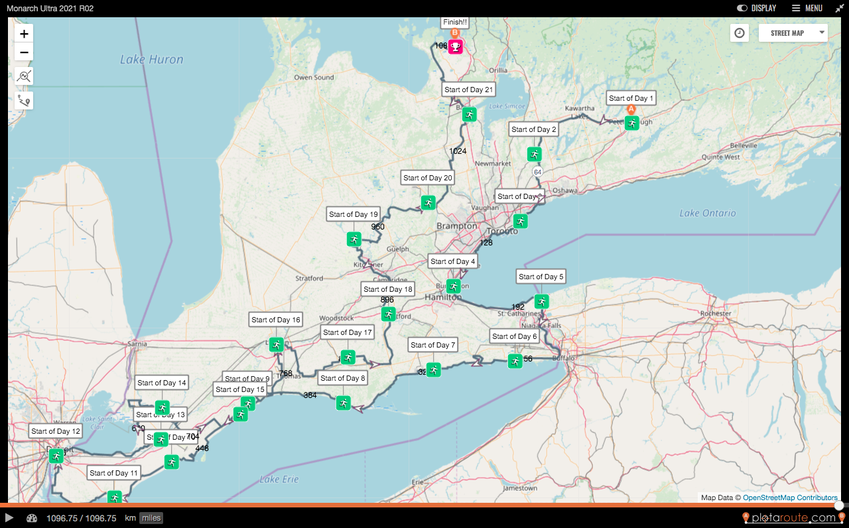Open the OpenStreetMap Contributors link
The image size is (849, 528).
[789, 497]
